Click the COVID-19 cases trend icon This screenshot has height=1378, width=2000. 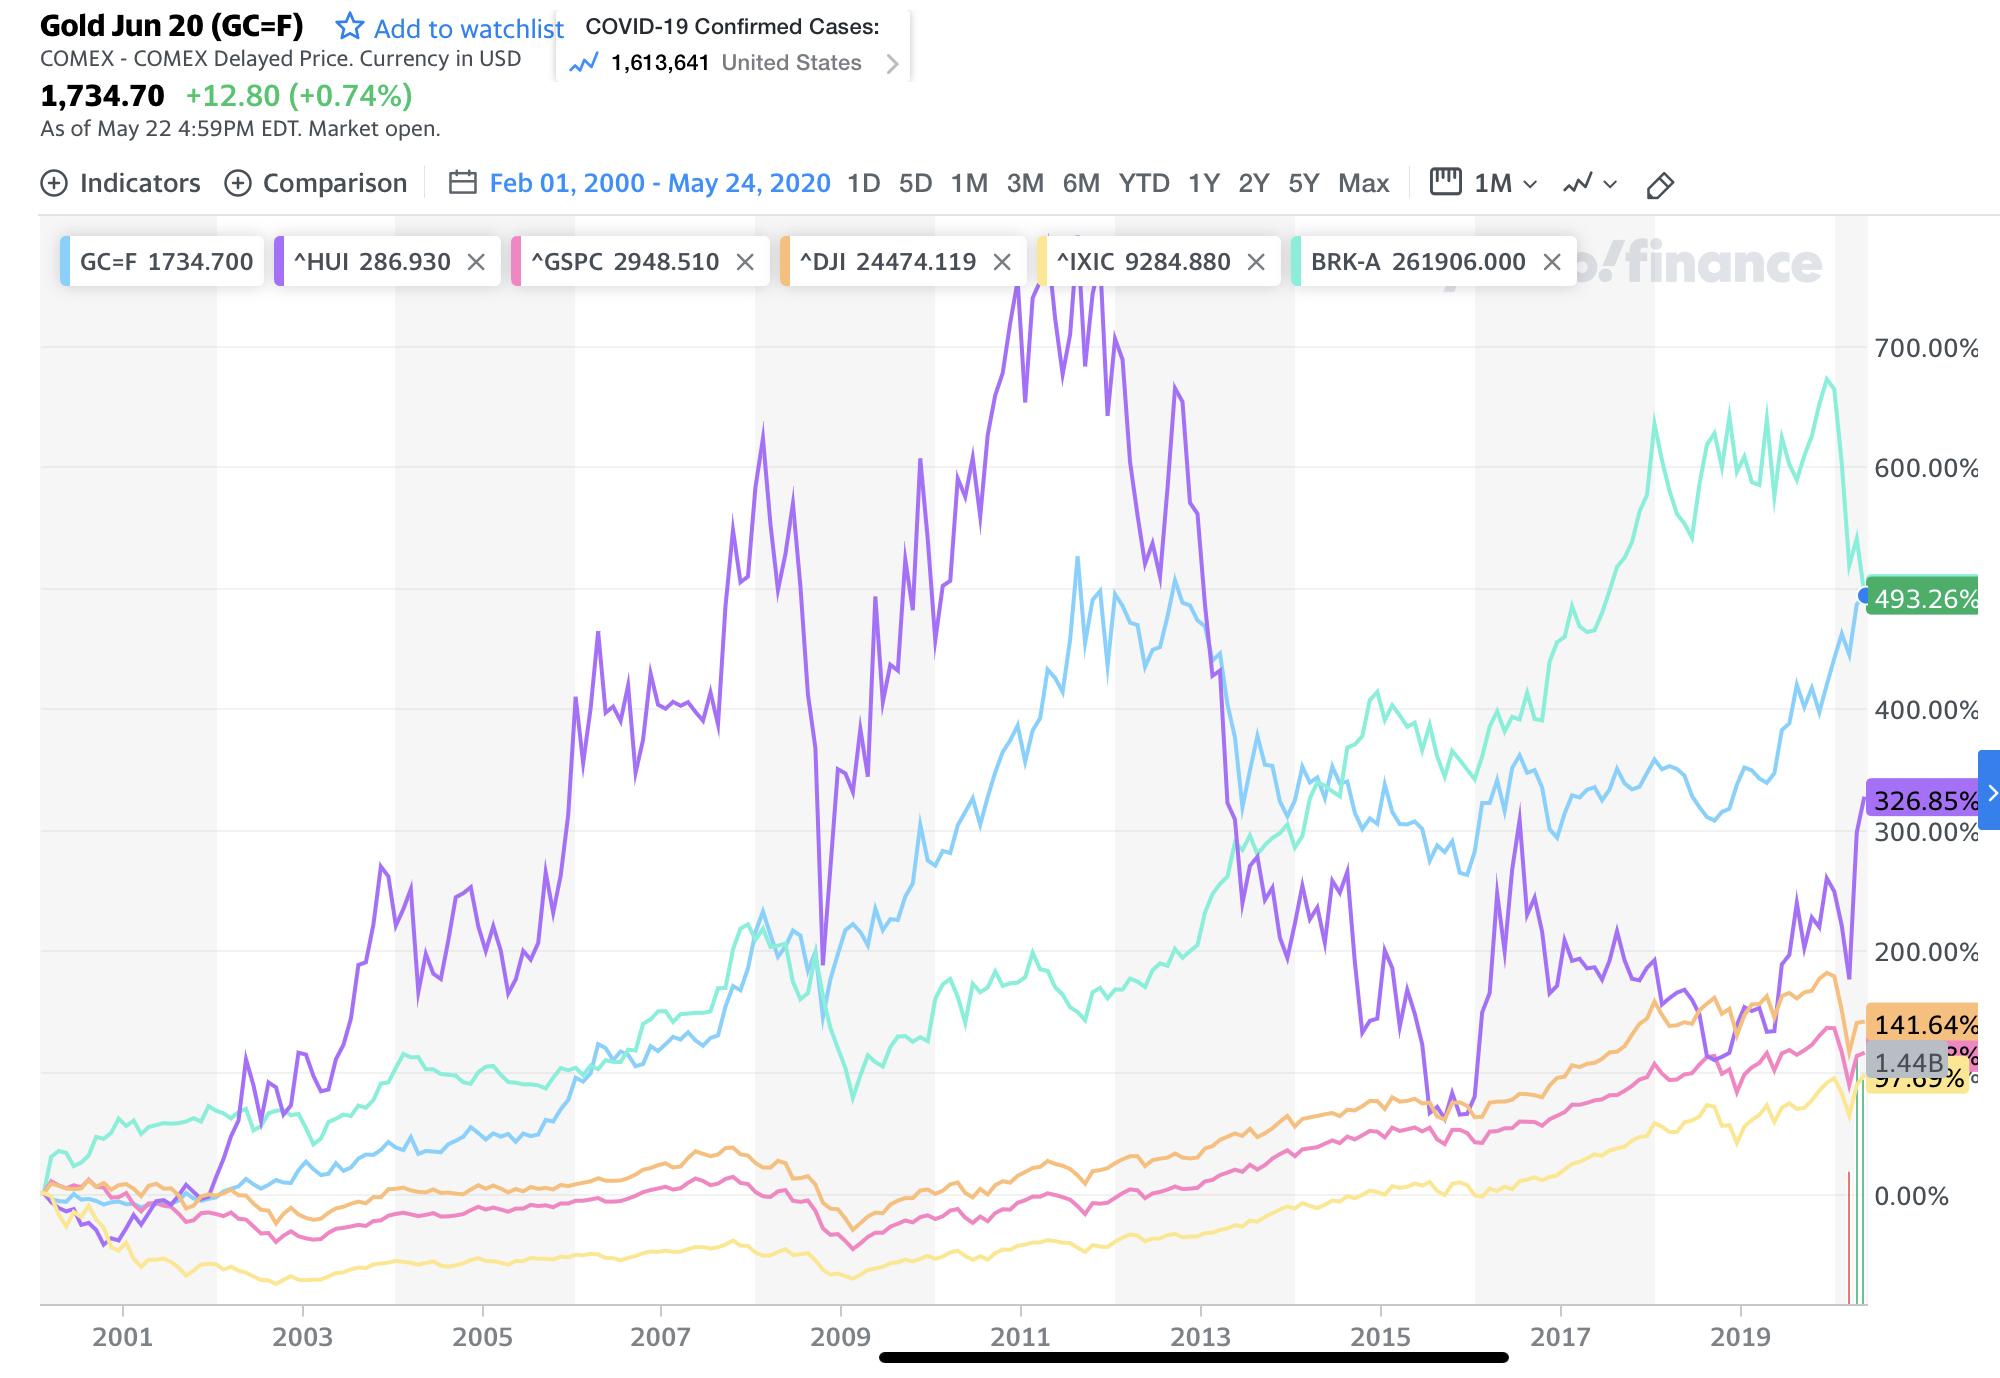583,64
